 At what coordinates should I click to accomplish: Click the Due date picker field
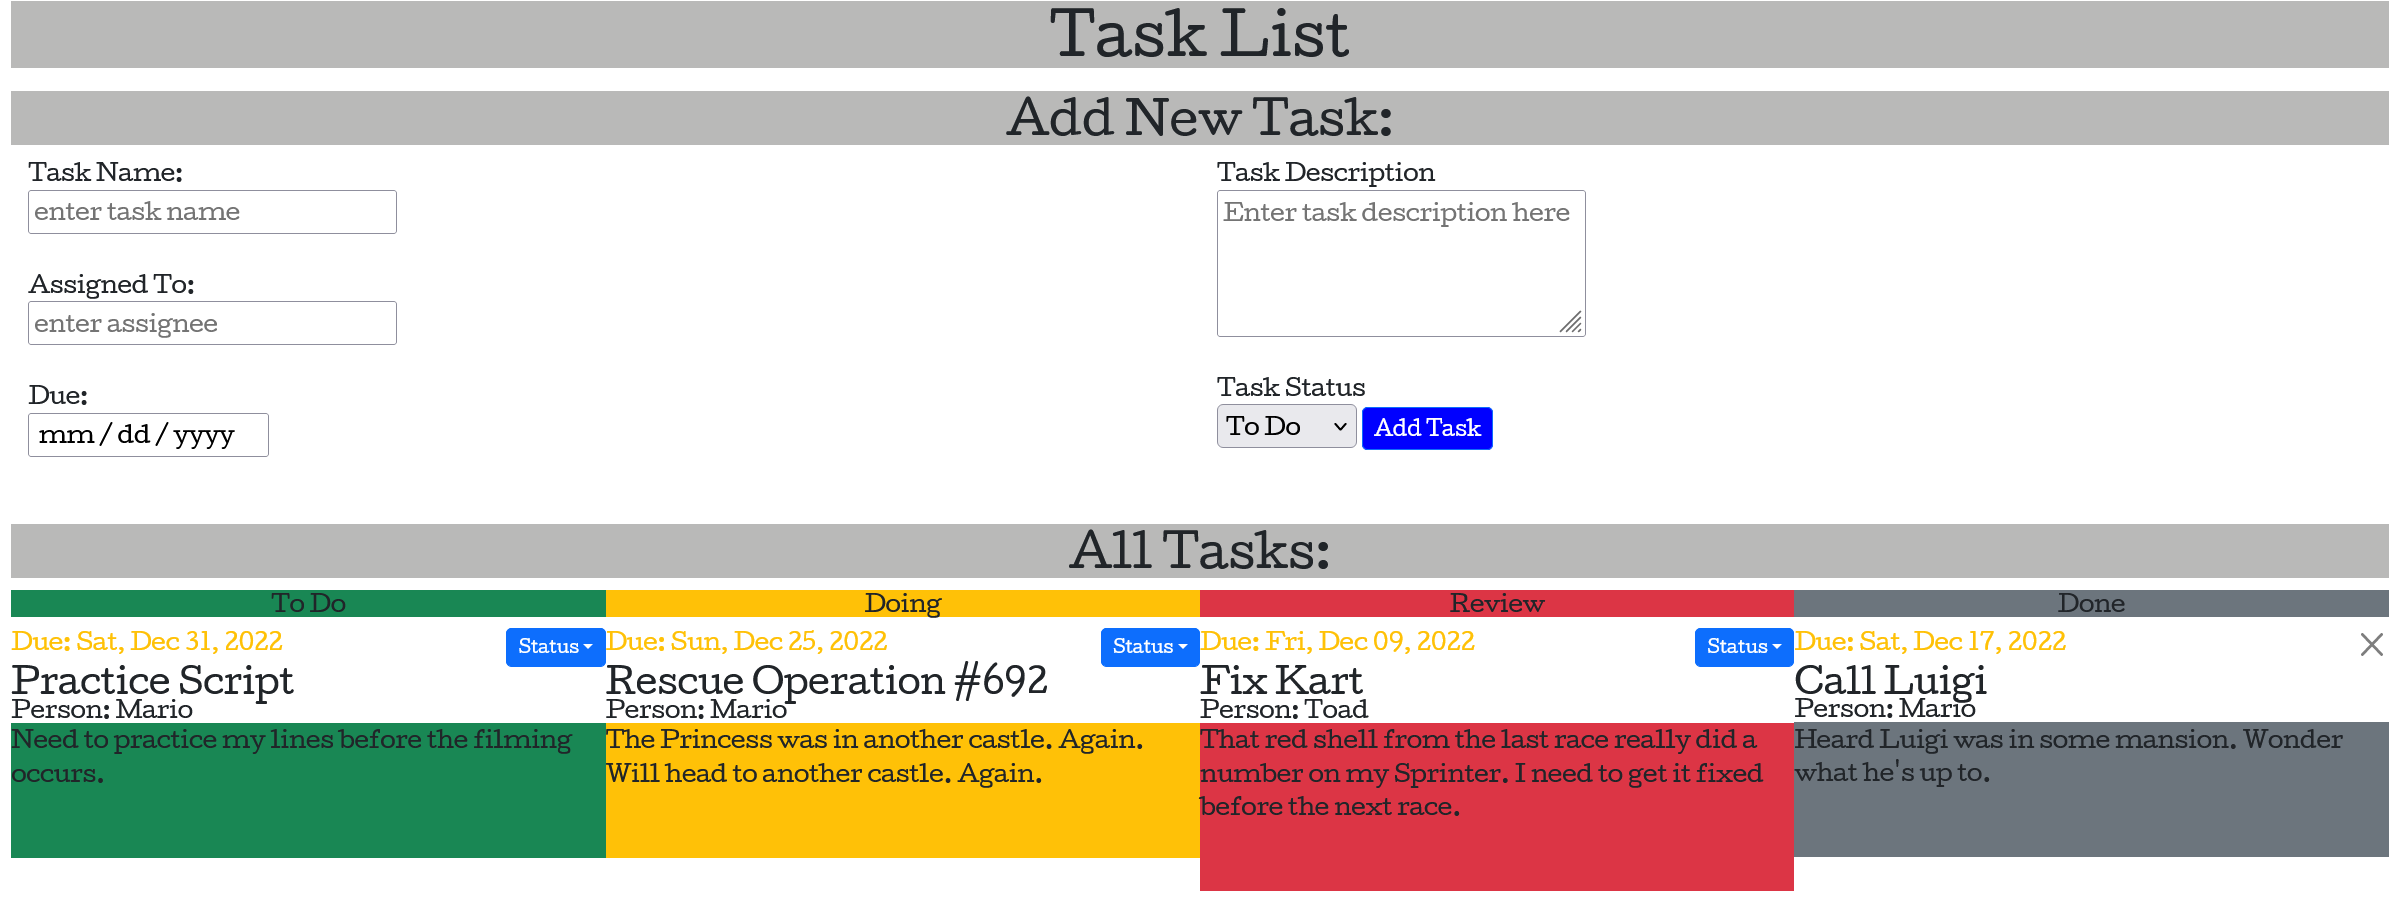point(148,435)
